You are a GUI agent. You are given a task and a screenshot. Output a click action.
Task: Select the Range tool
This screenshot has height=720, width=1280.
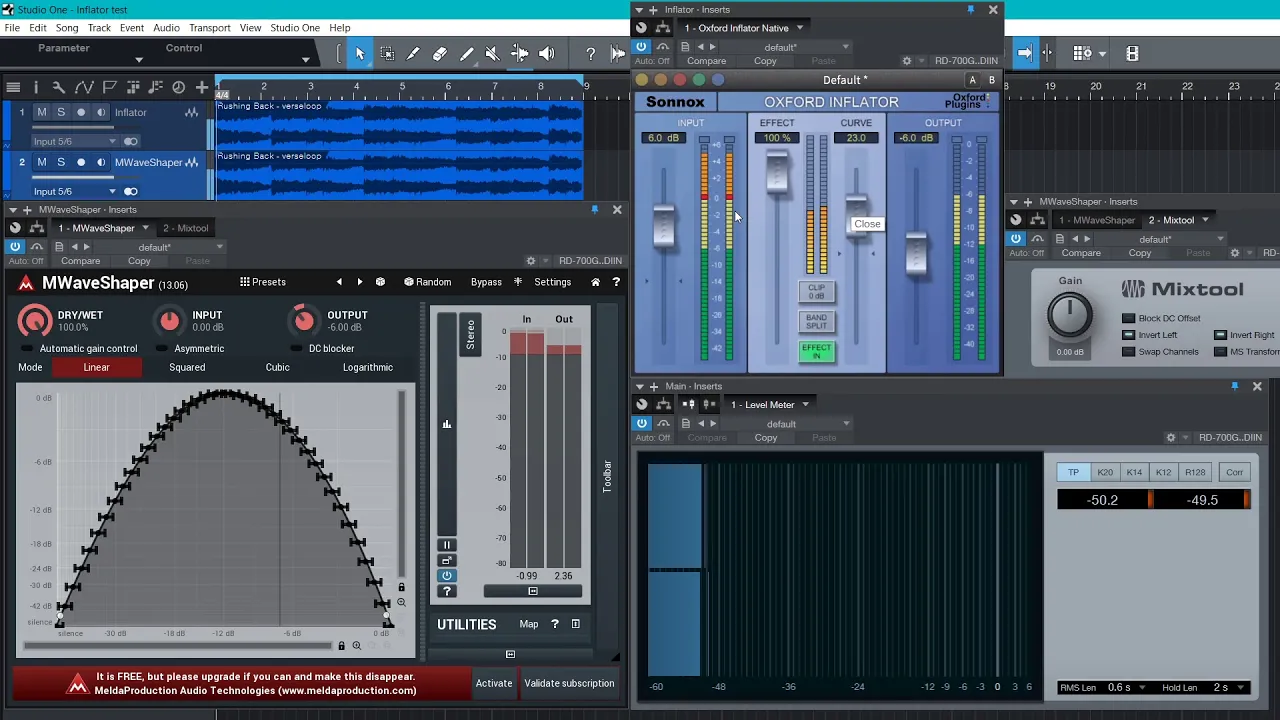tap(387, 54)
